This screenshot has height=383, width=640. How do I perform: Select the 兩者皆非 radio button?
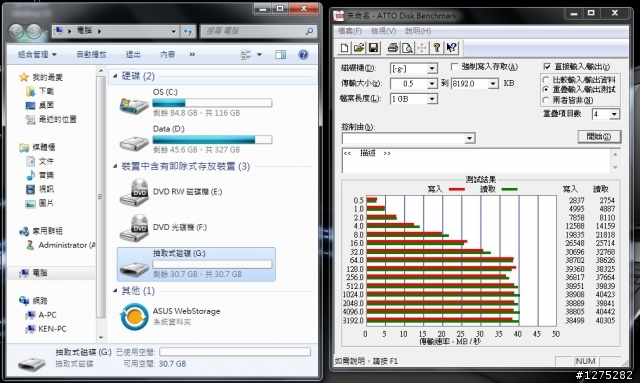point(546,100)
